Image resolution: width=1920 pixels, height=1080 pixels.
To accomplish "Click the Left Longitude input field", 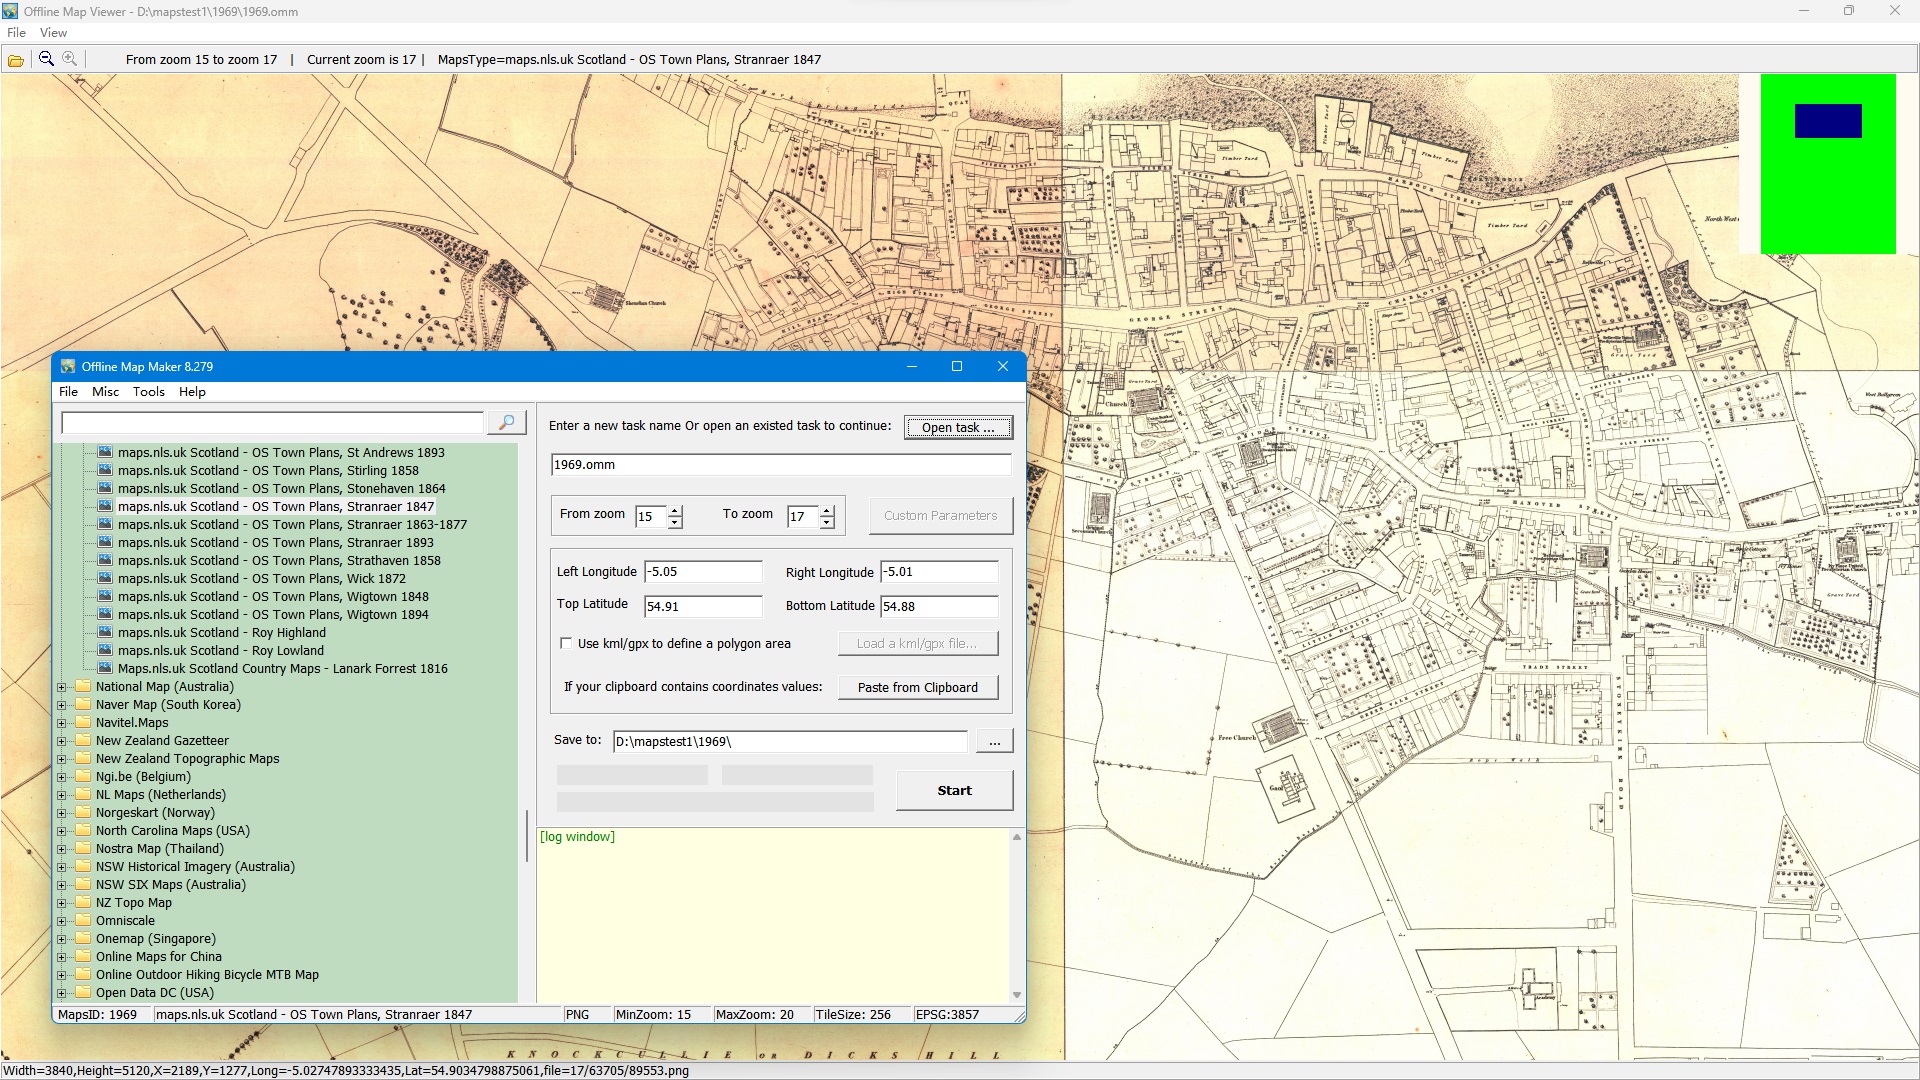I will [703, 572].
